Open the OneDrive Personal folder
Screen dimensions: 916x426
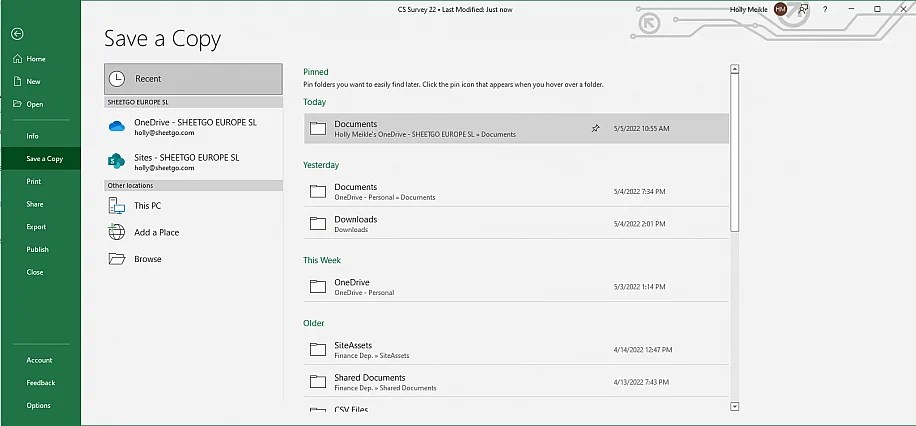click(x=516, y=287)
